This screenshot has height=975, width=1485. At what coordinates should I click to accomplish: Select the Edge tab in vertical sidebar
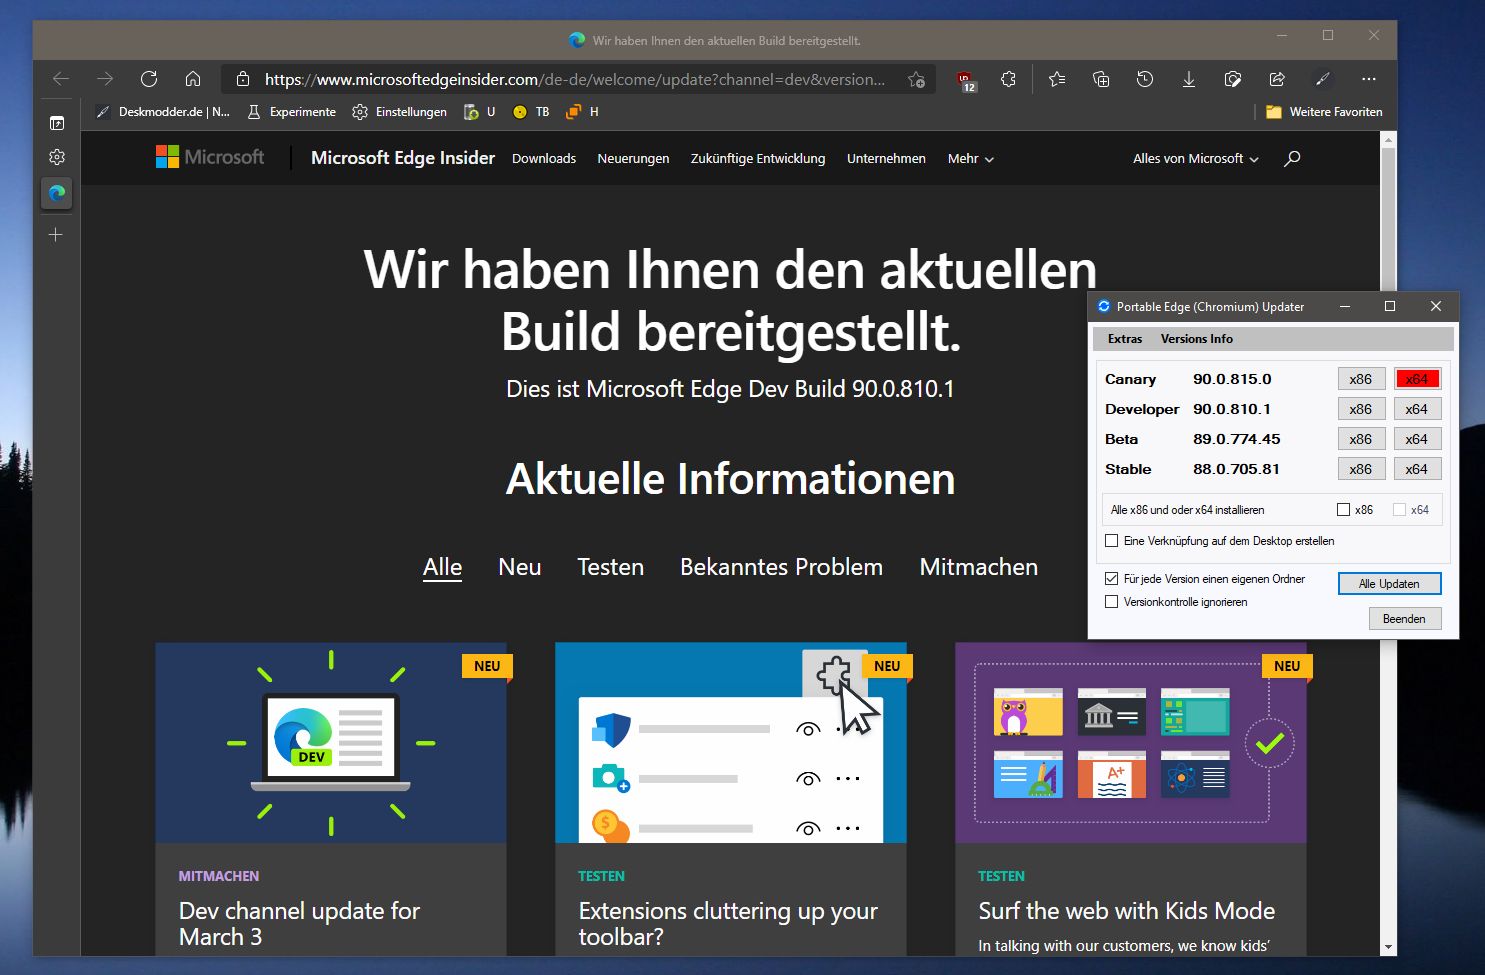coord(57,193)
